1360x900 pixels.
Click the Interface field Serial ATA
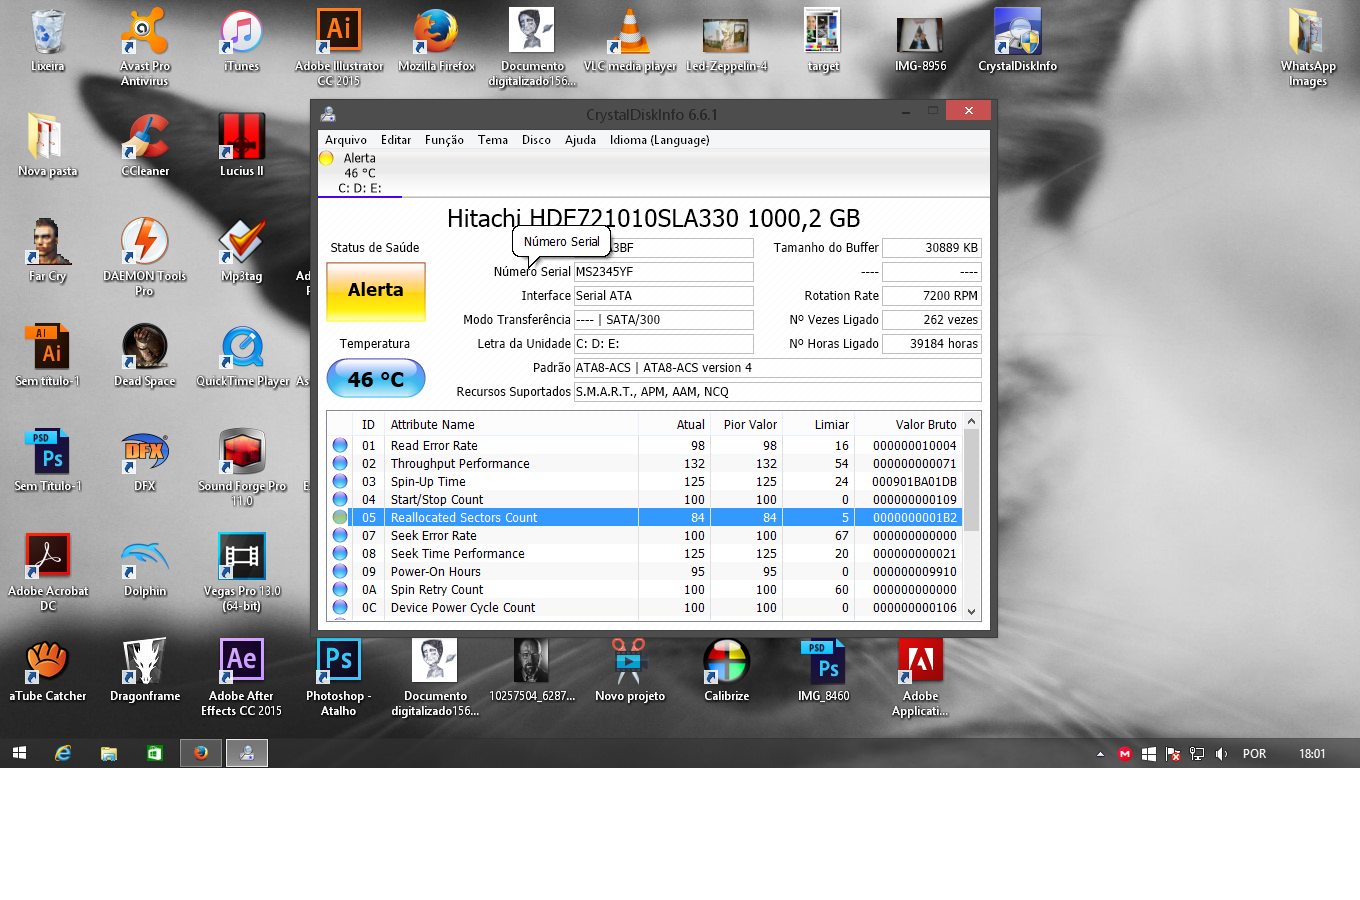pyautogui.click(x=663, y=296)
